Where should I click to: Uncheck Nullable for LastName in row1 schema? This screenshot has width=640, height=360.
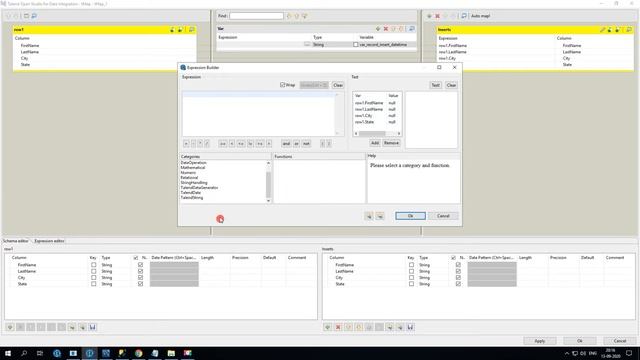point(140,271)
